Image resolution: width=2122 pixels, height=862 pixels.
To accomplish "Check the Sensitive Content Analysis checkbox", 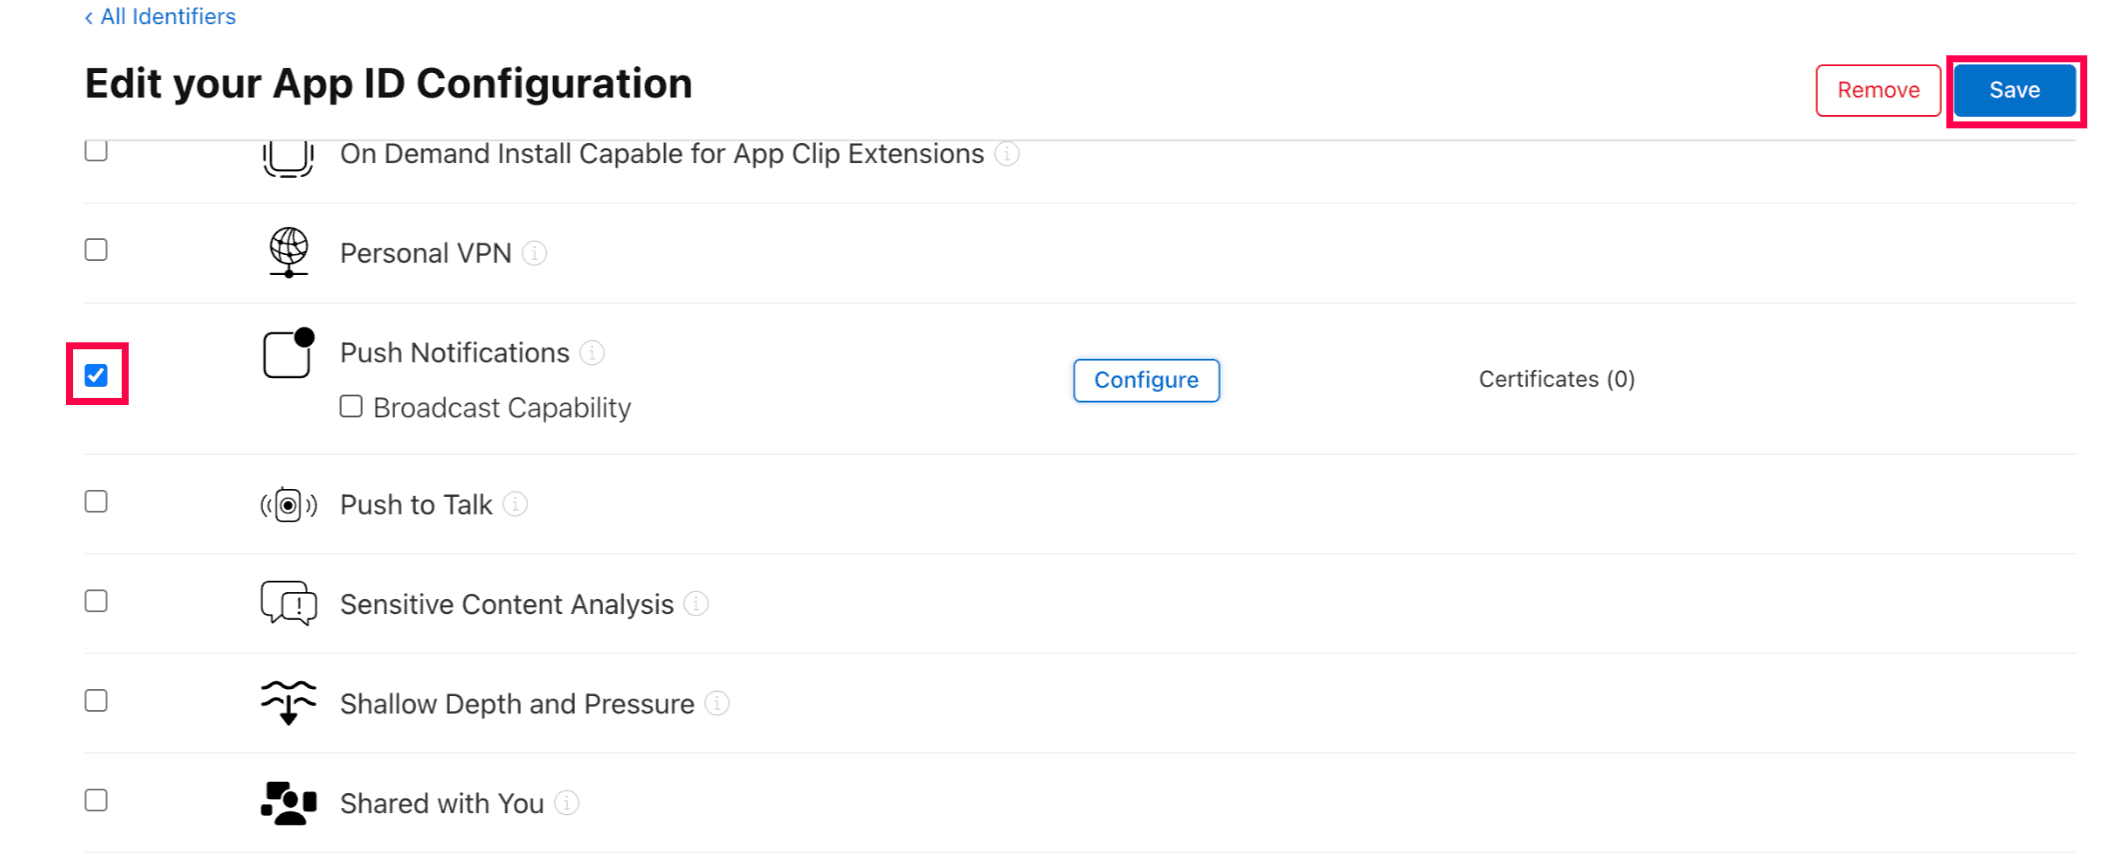I will pyautogui.click(x=96, y=601).
